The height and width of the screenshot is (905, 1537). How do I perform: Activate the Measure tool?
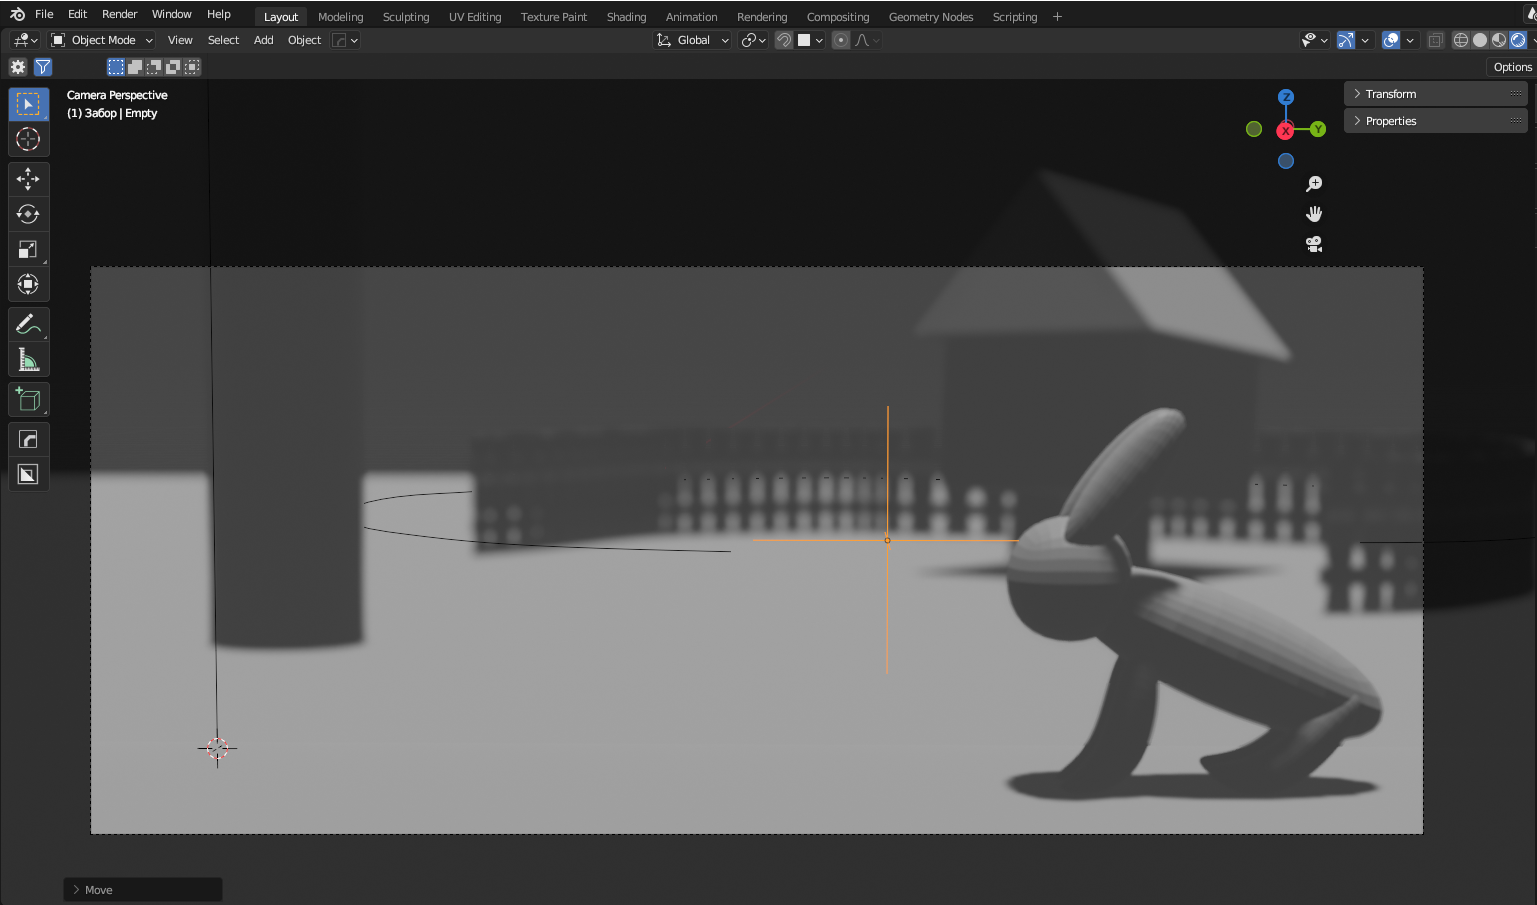tap(28, 360)
